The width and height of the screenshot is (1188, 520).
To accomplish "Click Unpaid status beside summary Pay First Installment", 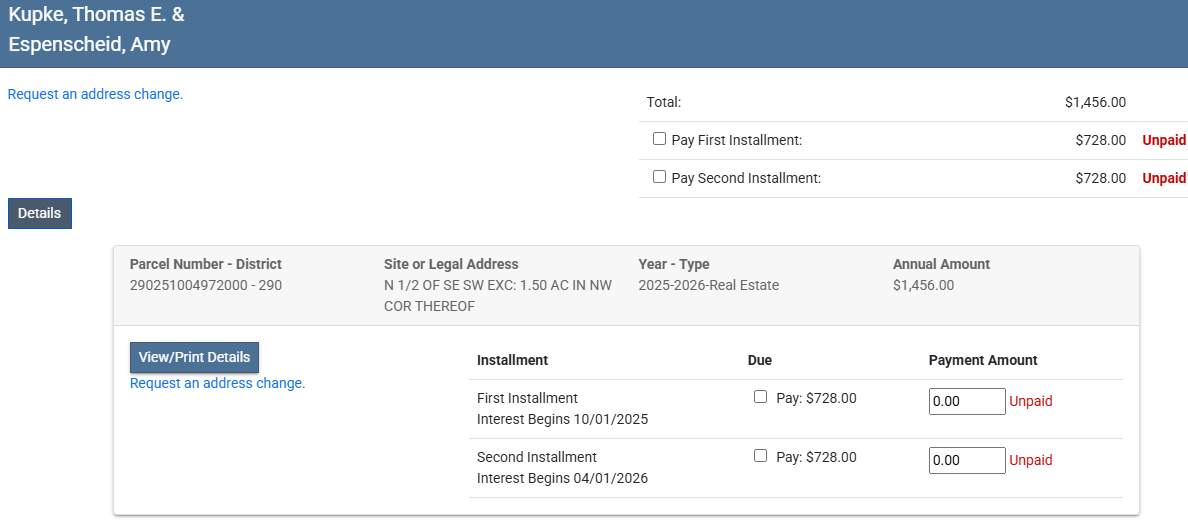I will (x=1164, y=140).
